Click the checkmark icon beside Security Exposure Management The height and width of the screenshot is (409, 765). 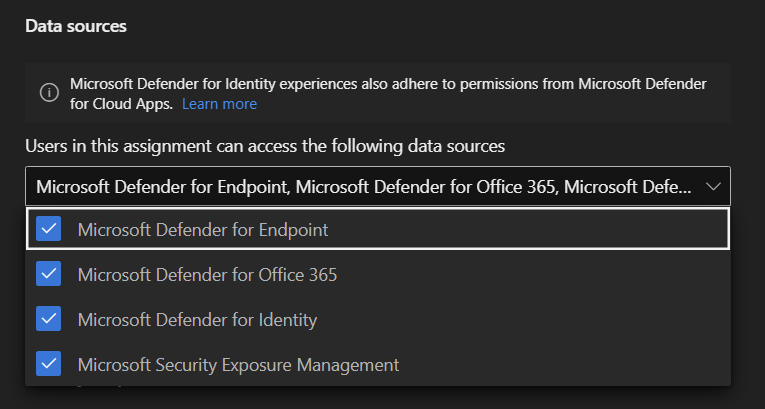tap(48, 364)
